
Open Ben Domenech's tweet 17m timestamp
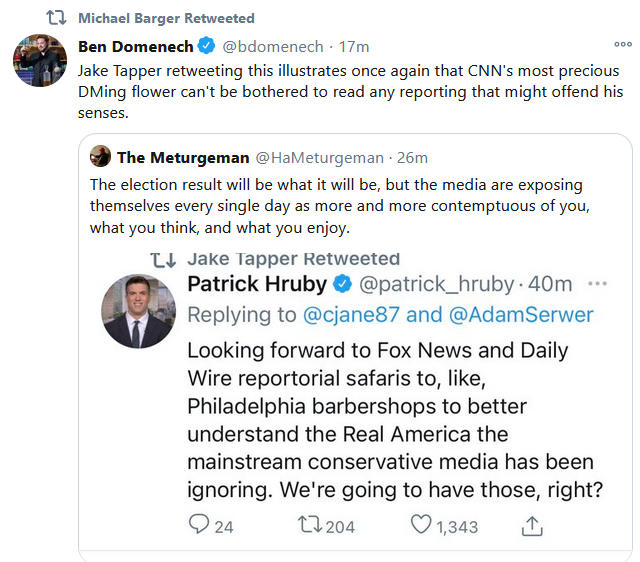pos(355,46)
